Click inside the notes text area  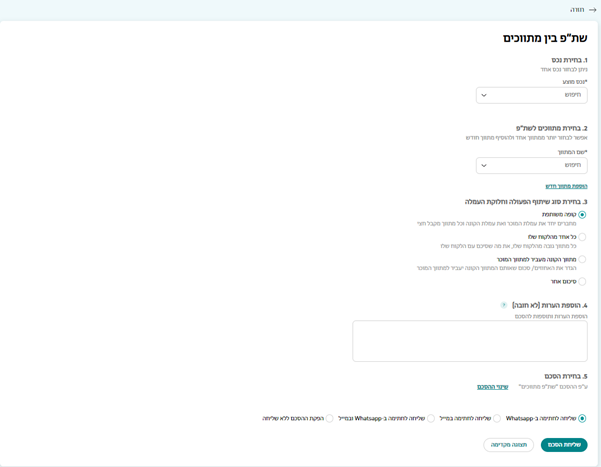[470, 341]
